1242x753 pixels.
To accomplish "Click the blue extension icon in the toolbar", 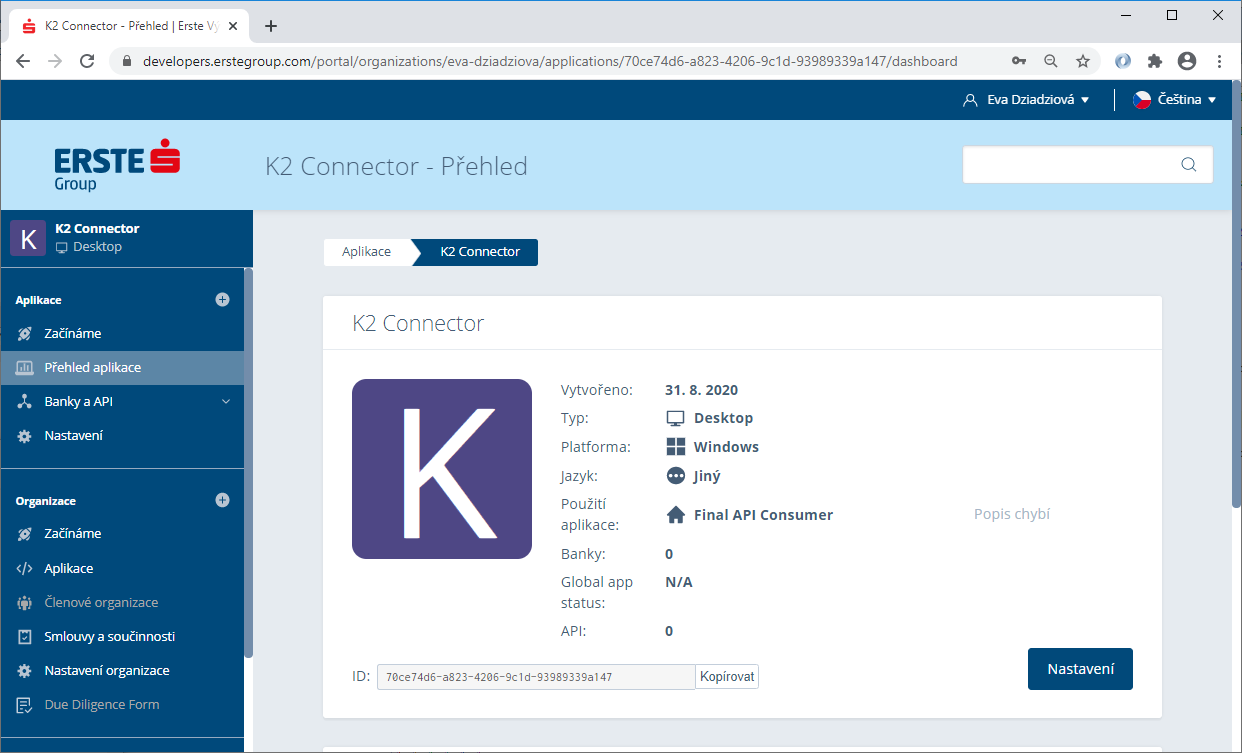I will pos(1123,61).
